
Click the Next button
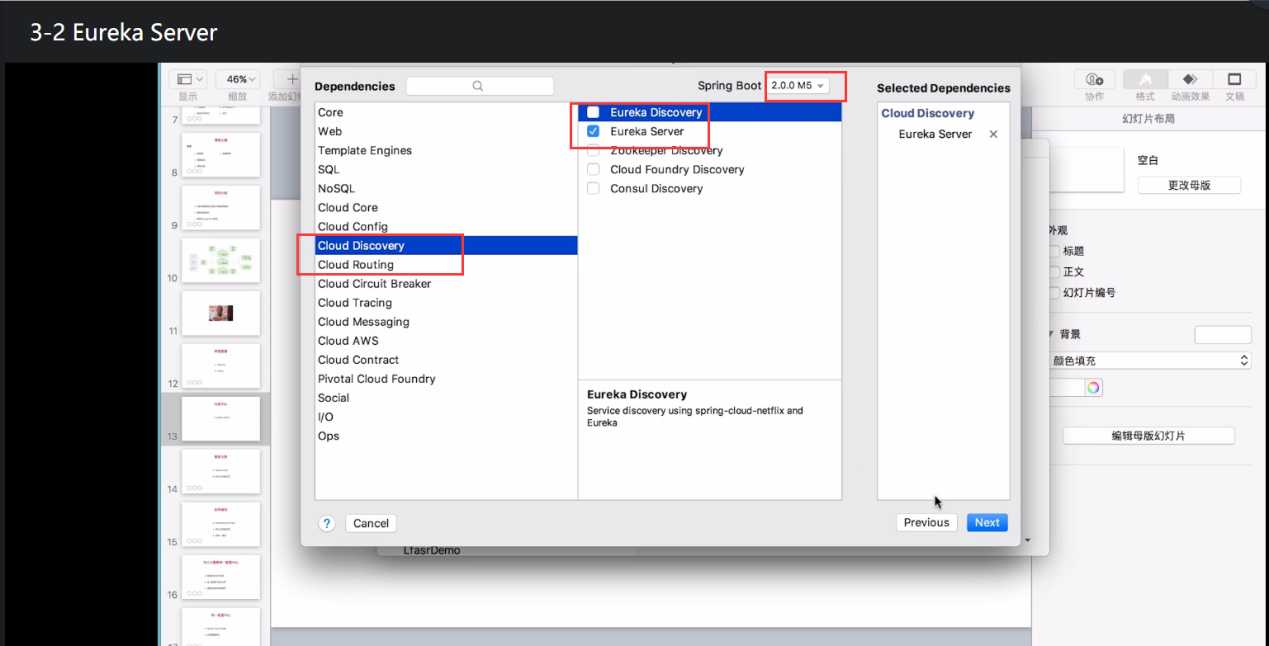pos(987,522)
